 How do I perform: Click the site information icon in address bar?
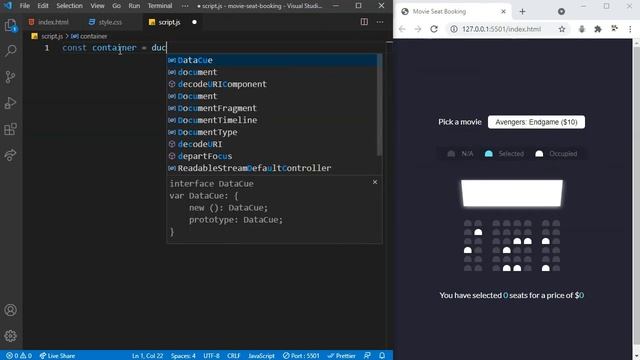point(453,29)
